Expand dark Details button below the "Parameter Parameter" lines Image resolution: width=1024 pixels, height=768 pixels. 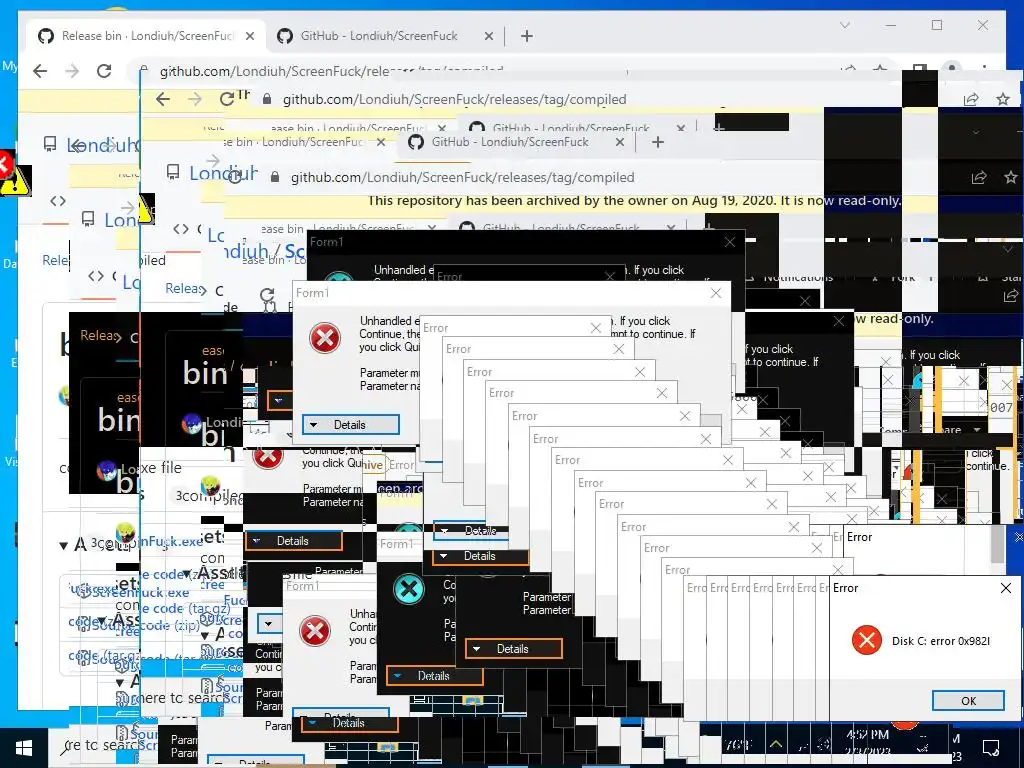(513, 648)
